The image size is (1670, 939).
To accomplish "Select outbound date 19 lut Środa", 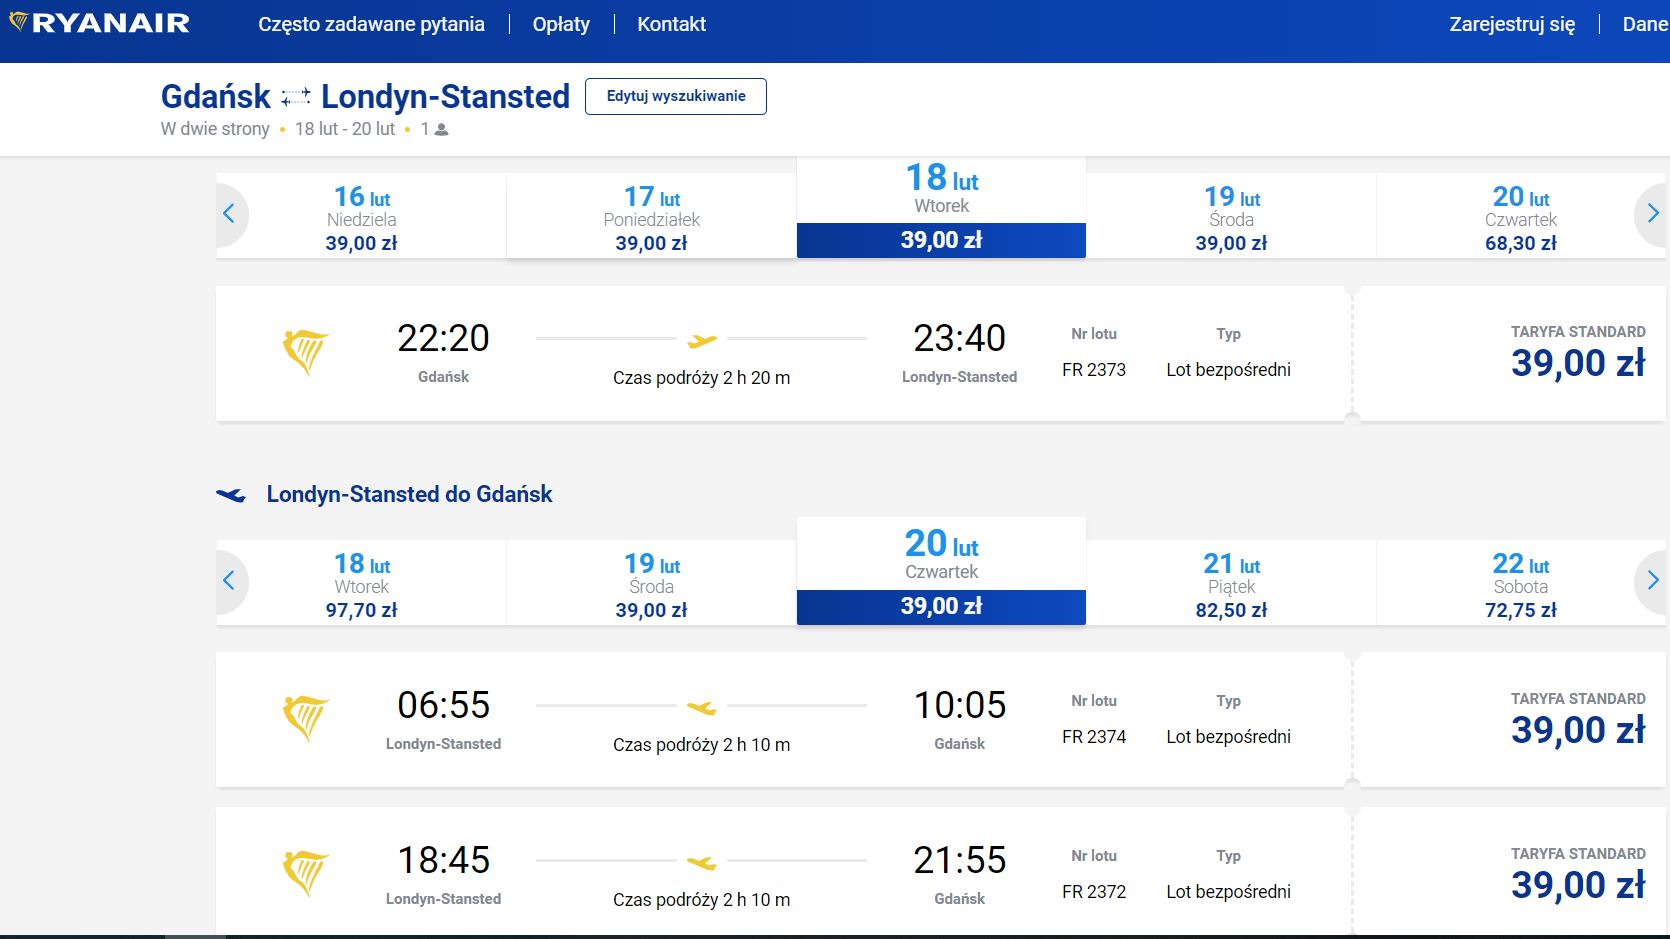I will [x=1231, y=217].
